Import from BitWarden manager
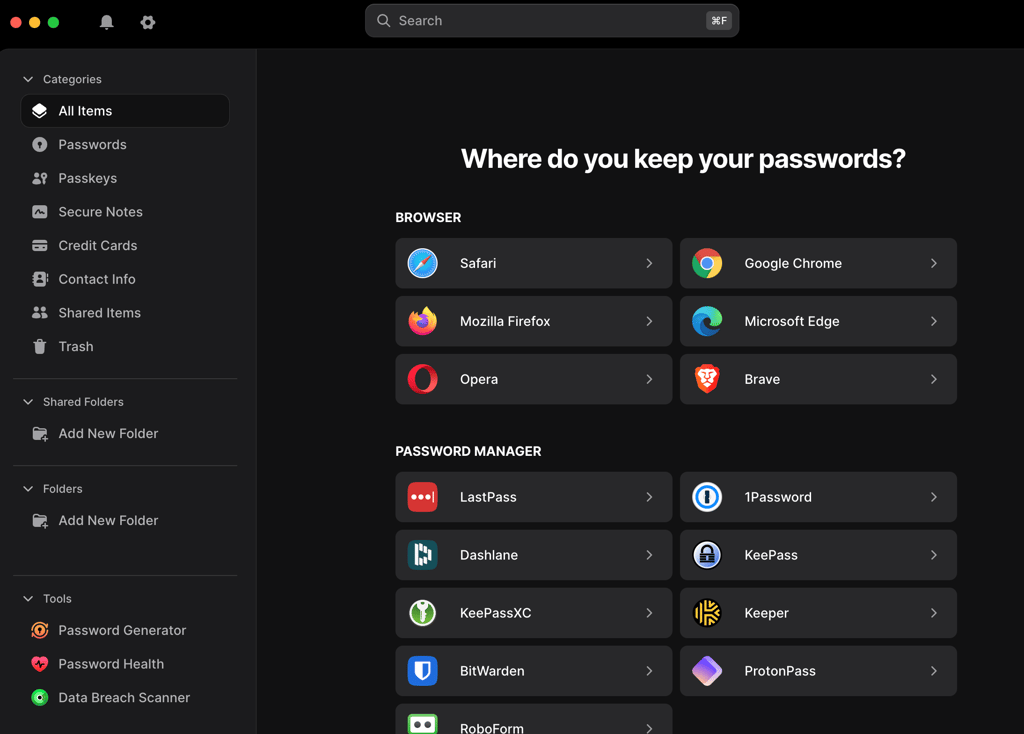 [534, 671]
